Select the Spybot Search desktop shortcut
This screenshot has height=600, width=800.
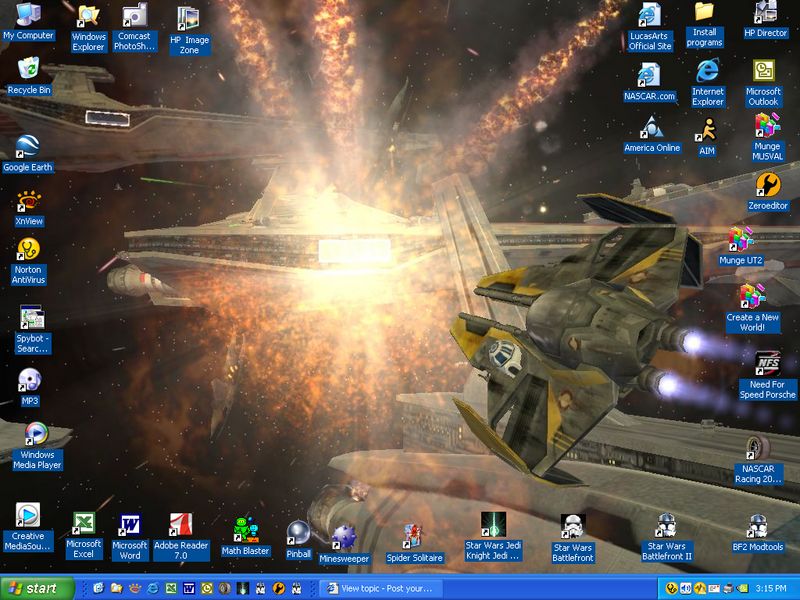33,329
